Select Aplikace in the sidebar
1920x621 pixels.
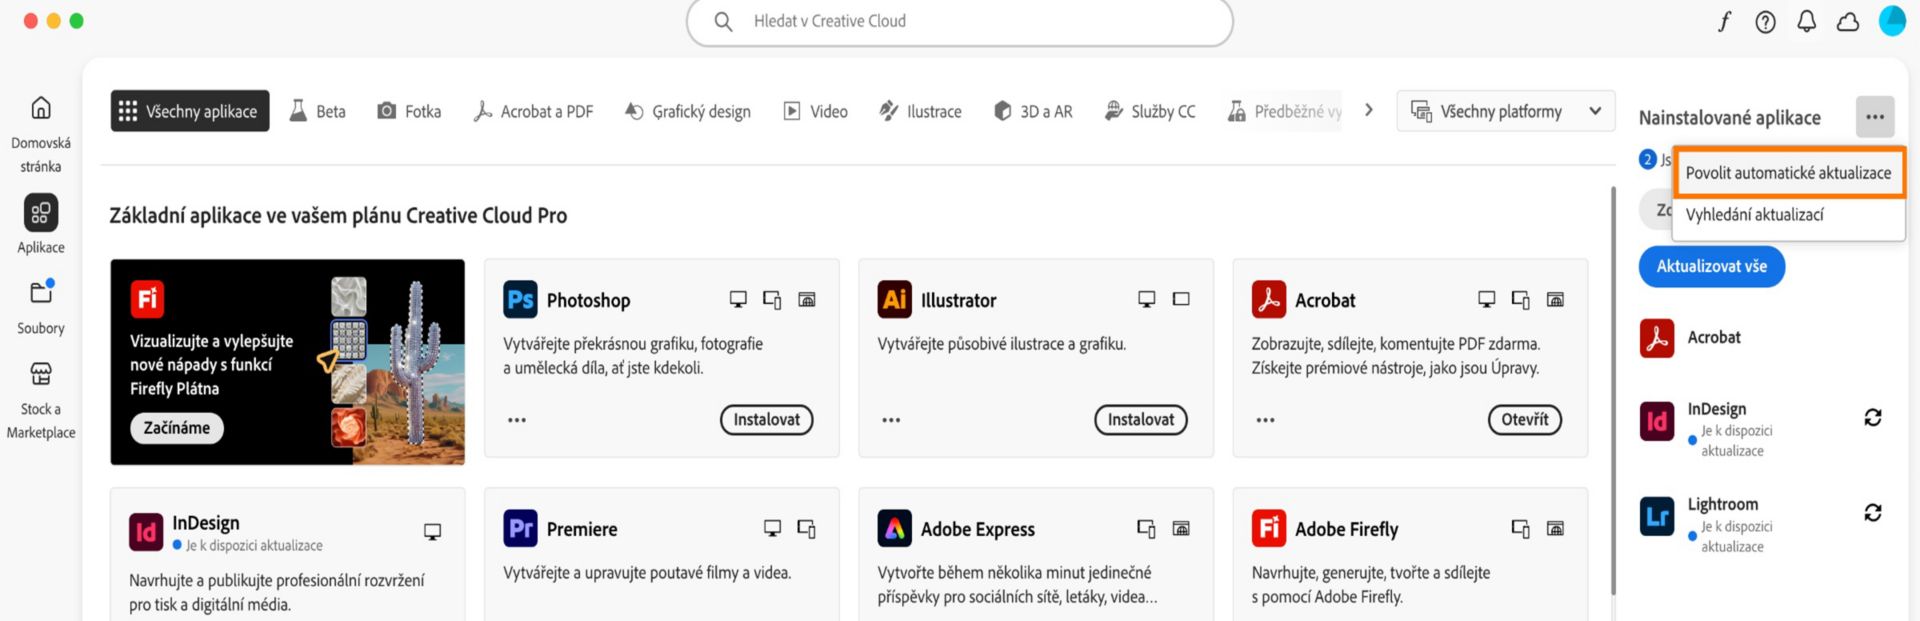click(x=41, y=225)
